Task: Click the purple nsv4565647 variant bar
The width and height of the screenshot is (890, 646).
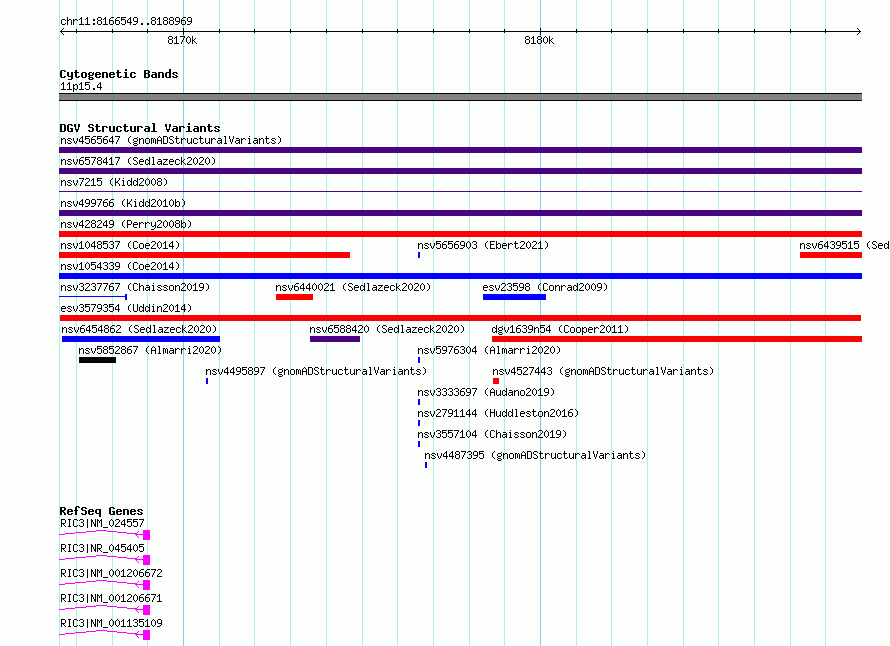Action: coord(460,150)
